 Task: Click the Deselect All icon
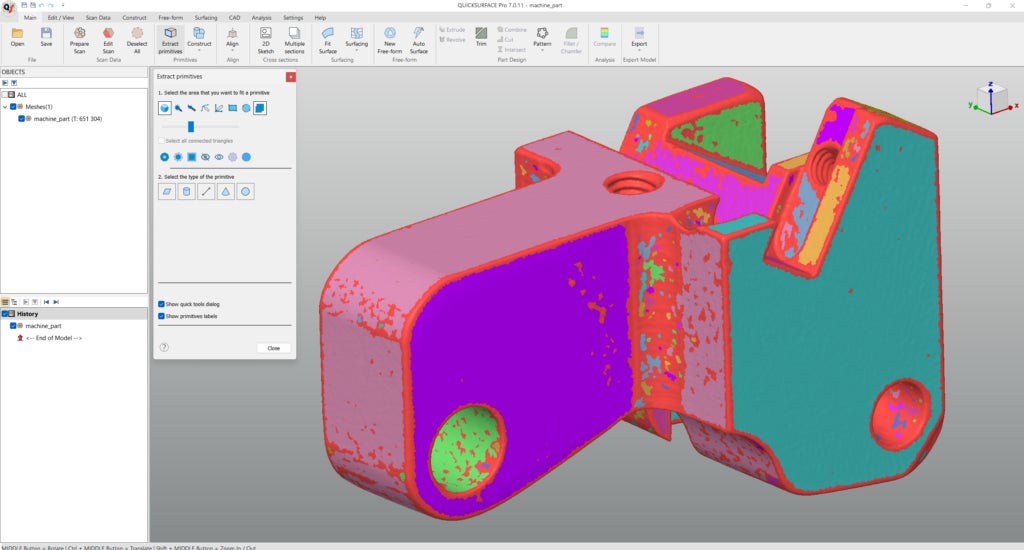137,38
